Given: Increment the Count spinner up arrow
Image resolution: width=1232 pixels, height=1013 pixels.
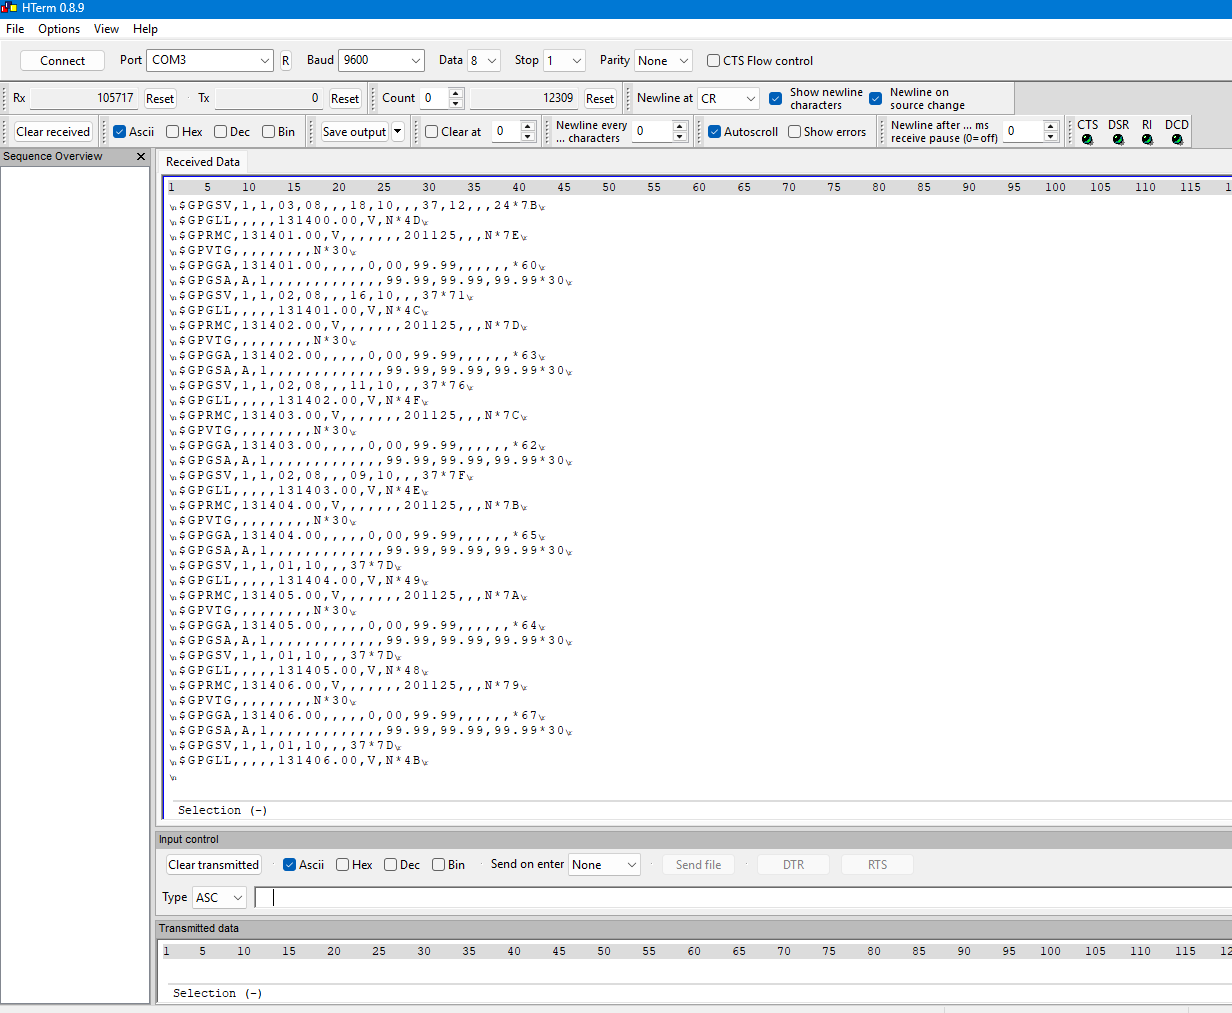Looking at the screenshot, I should click(456, 93).
